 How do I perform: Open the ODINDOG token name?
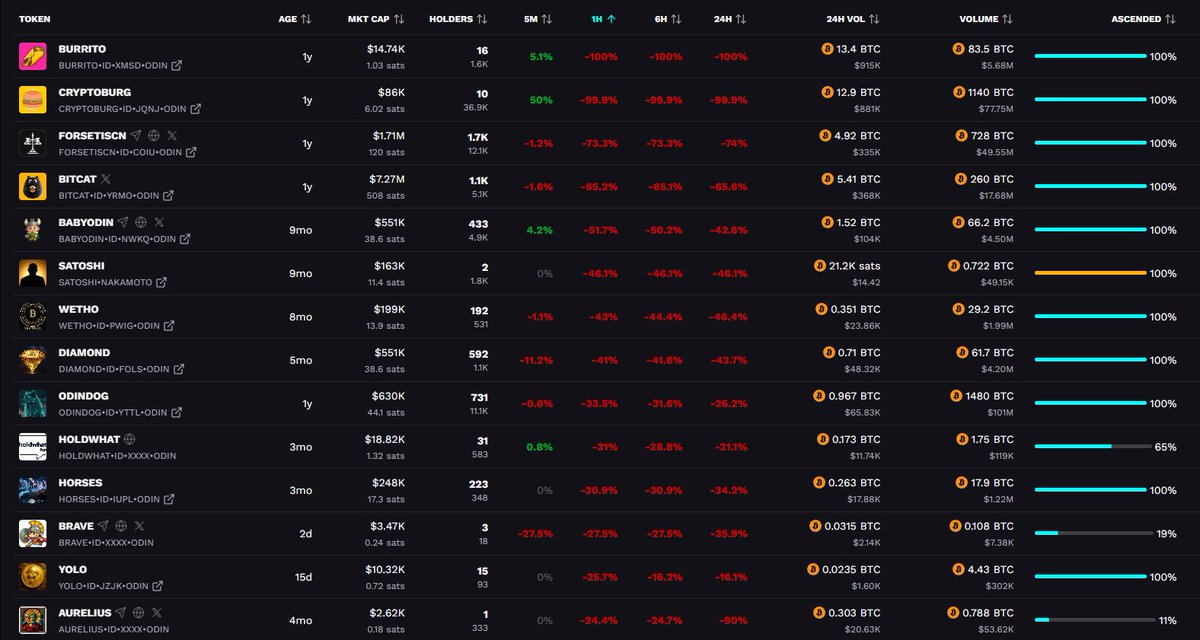coord(85,395)
